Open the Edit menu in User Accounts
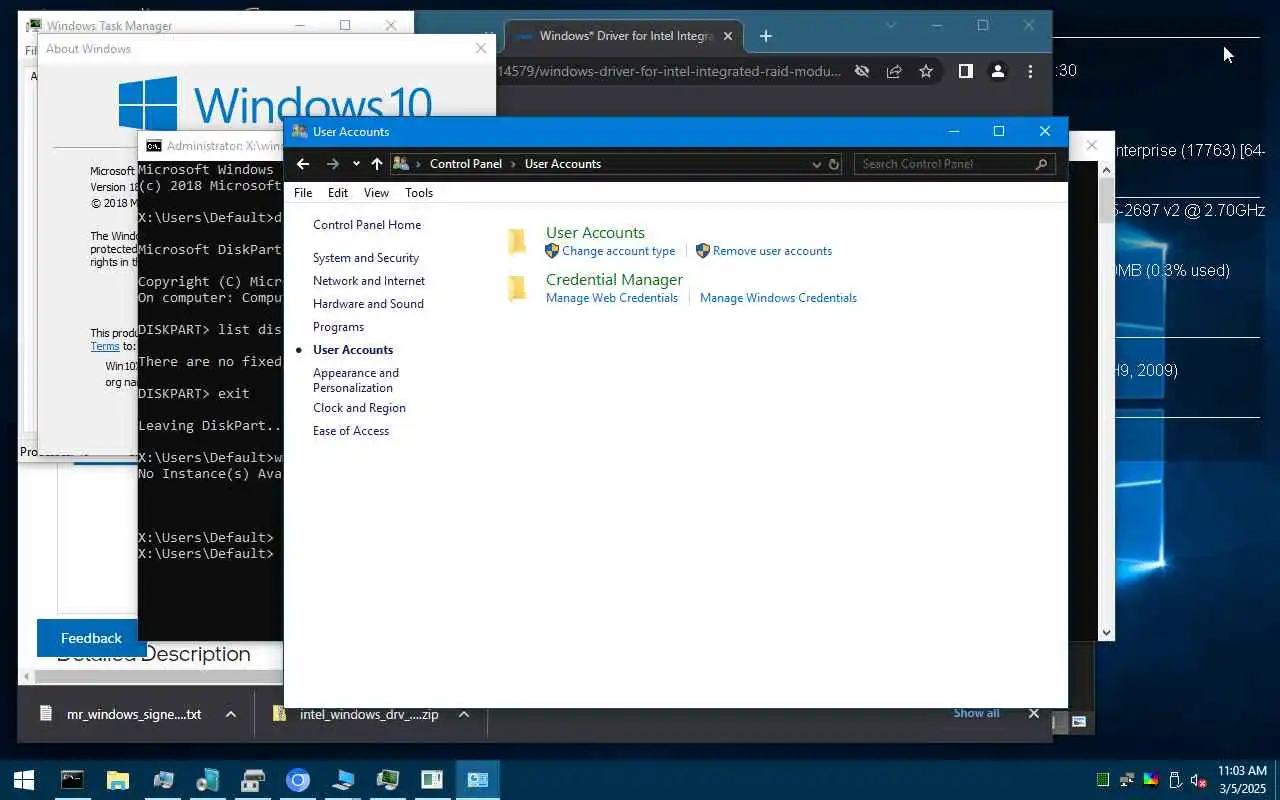Viewport: 1280px width, 800px height. 338,193
